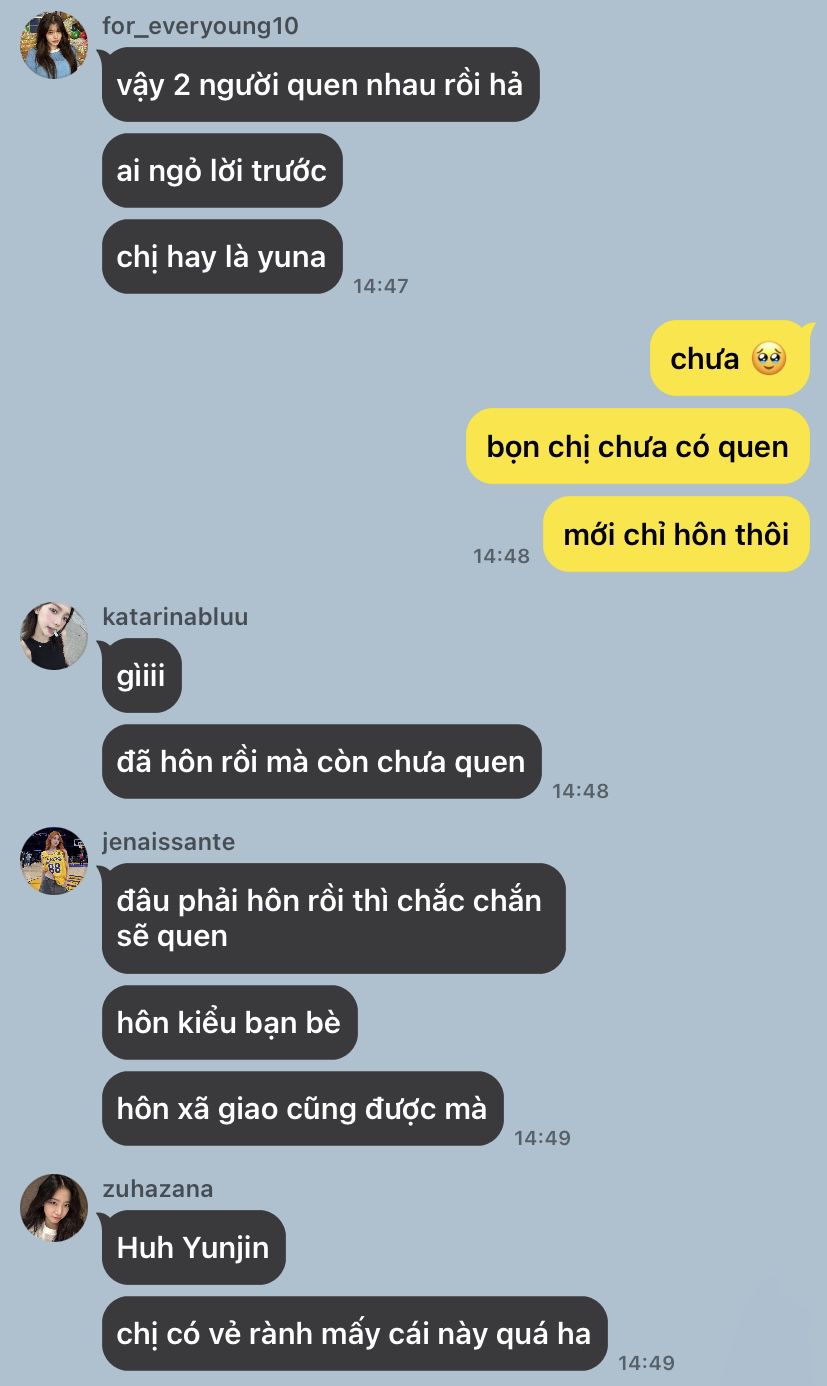
Task: Select the 'gìiii' message bubble
Action: (x=142, y=675)
